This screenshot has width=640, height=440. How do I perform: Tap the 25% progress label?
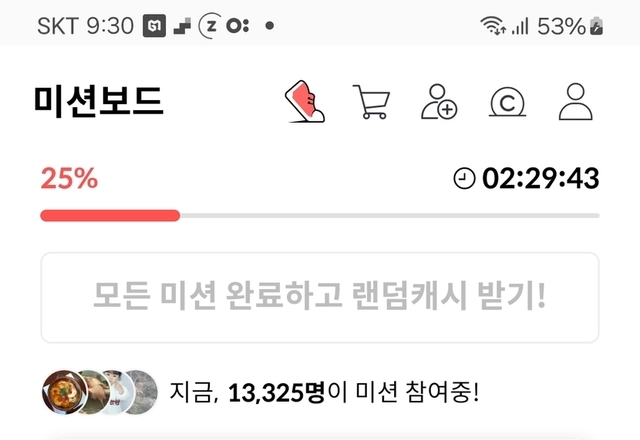(x=69, y=178)
